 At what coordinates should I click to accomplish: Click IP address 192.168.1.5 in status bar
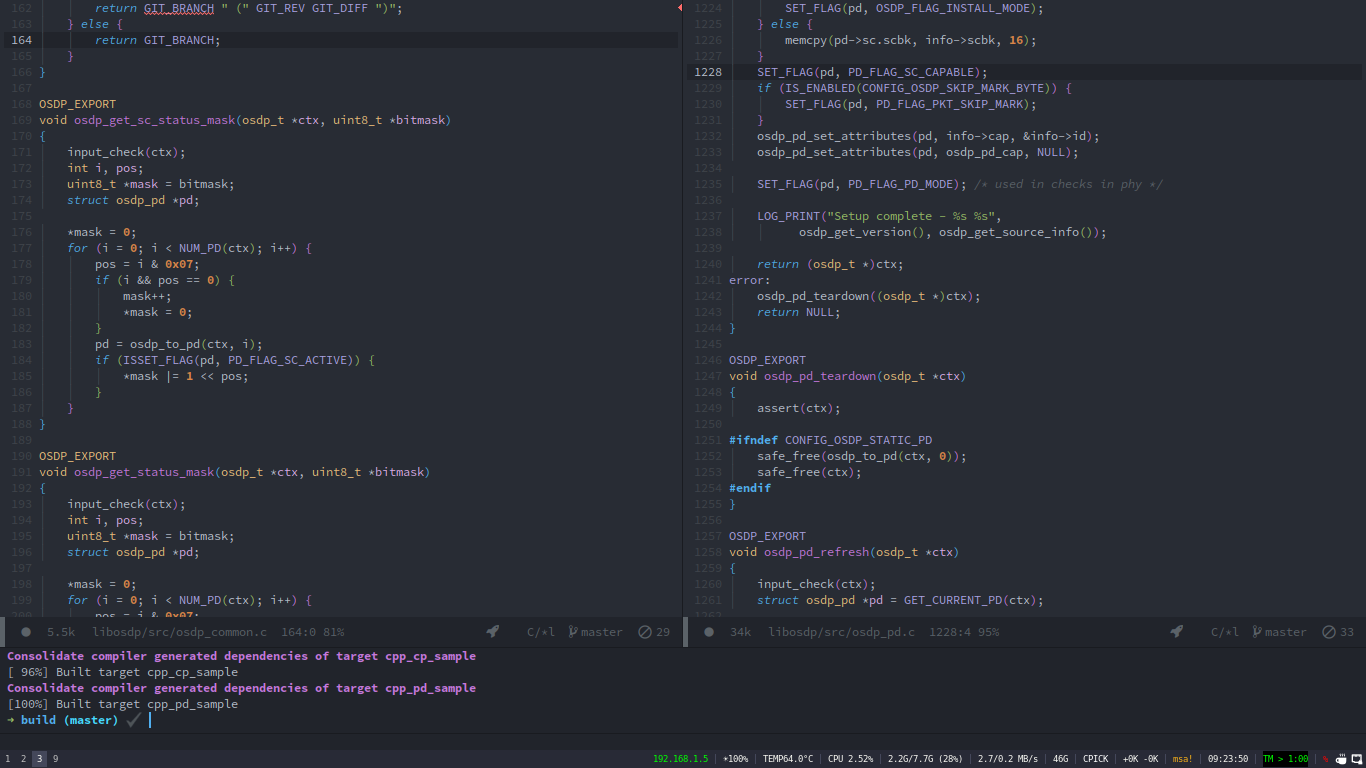pyautogui.click(x=680, y=759)
